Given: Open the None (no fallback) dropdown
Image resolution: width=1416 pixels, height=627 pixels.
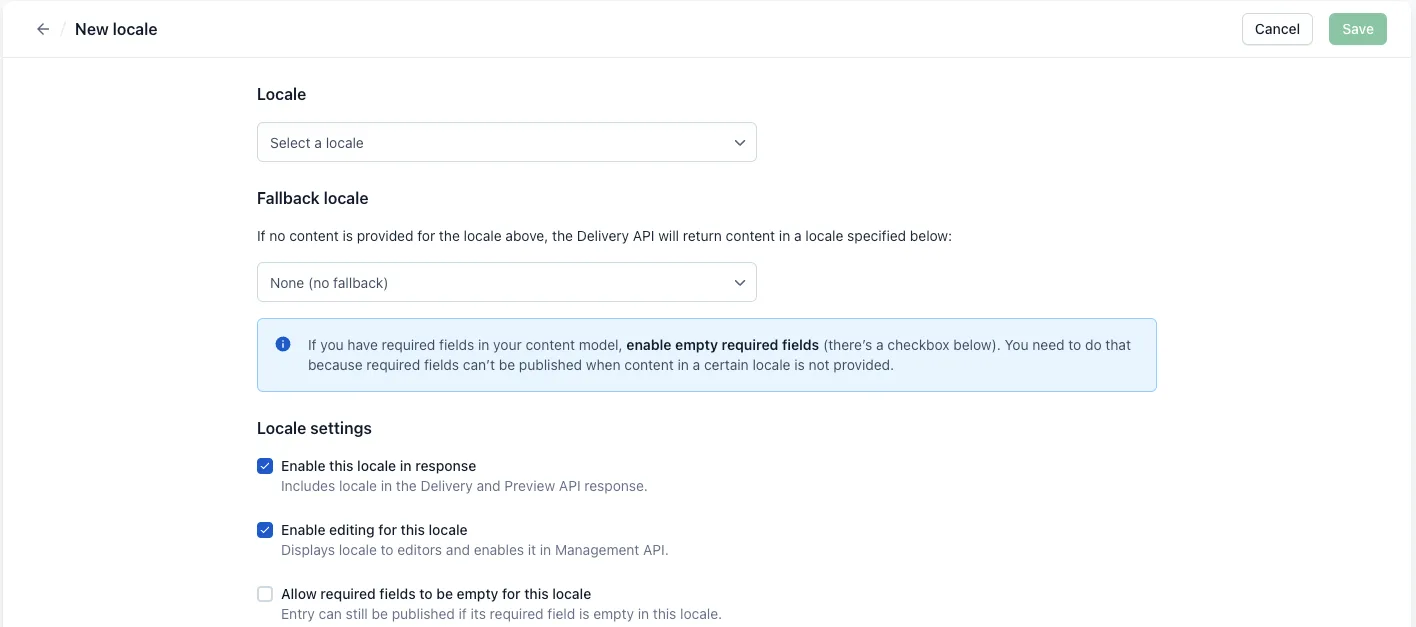Looking at the screenshot, I should pos(507,282).
